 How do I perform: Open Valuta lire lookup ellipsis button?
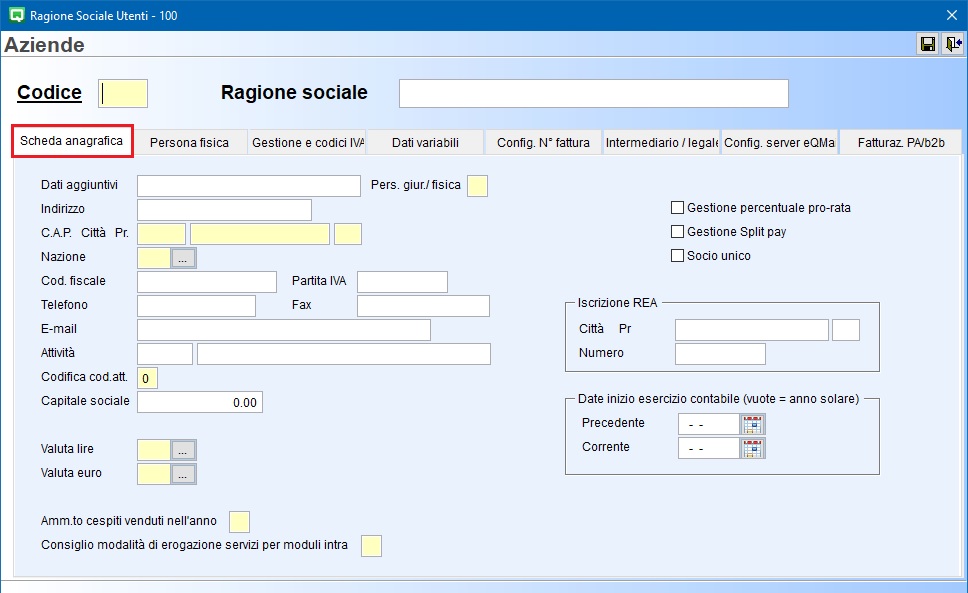(183, 450)
